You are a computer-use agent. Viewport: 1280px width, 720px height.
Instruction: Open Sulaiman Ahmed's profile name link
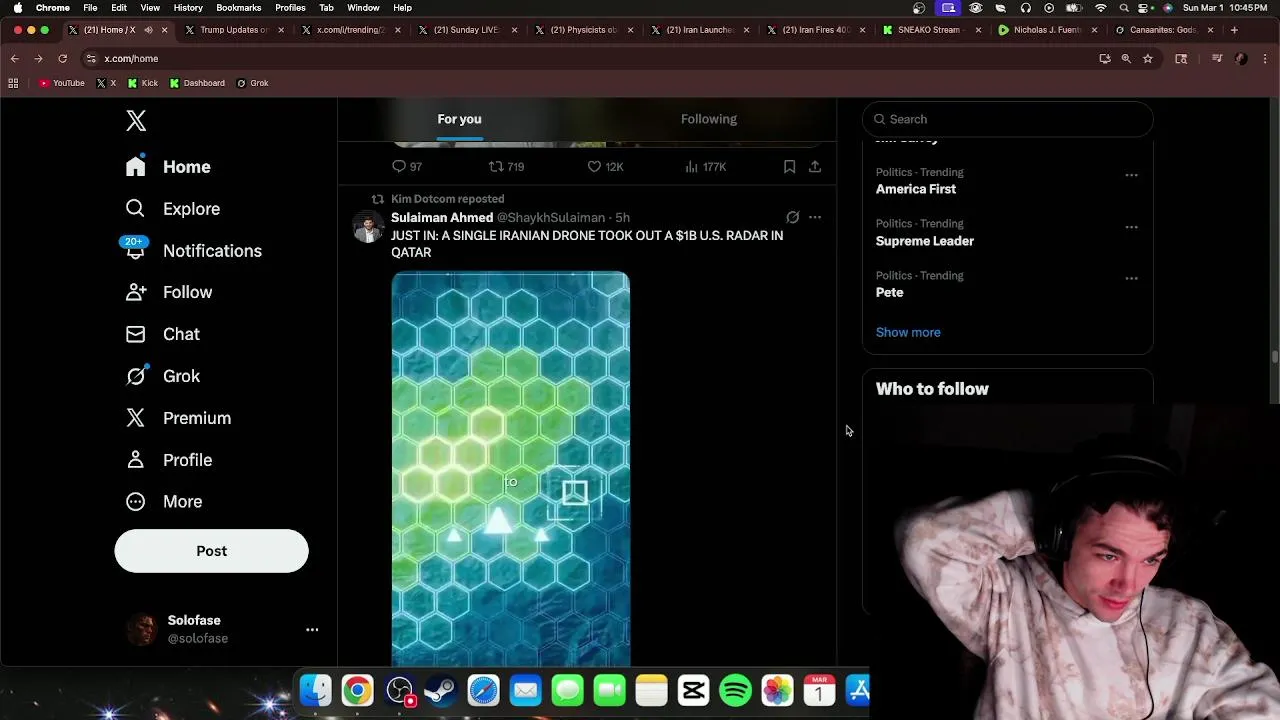[442, 217]
